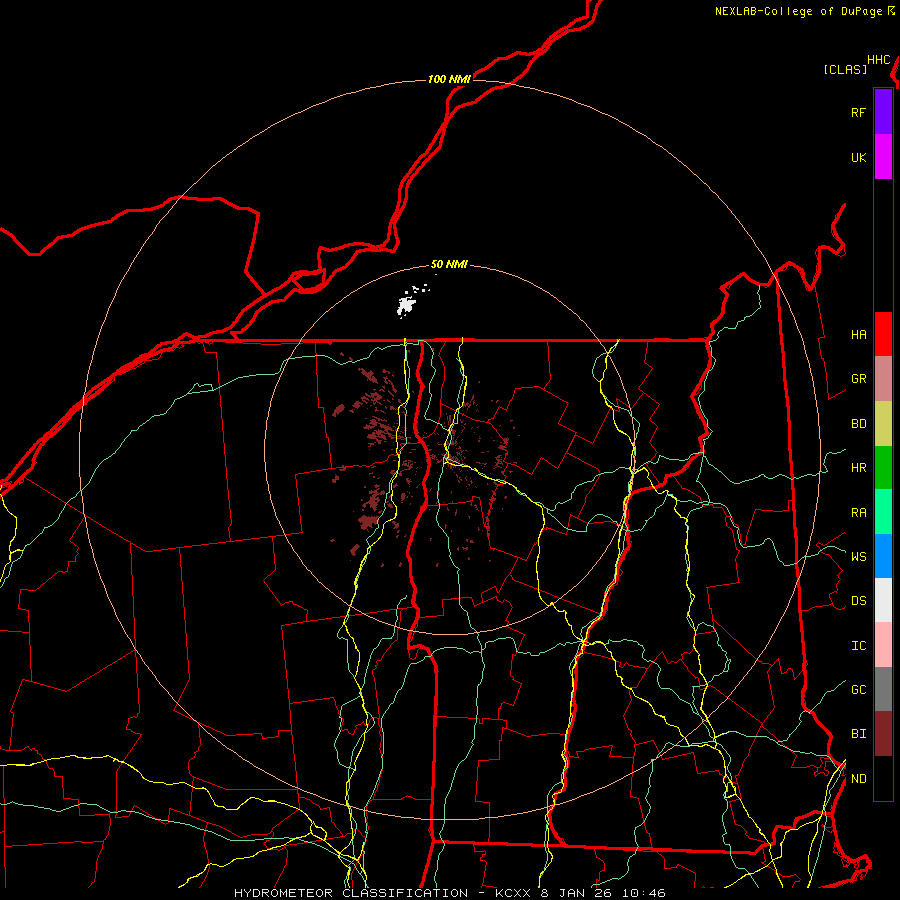Click the HA legend label

[x=858, y=334]
